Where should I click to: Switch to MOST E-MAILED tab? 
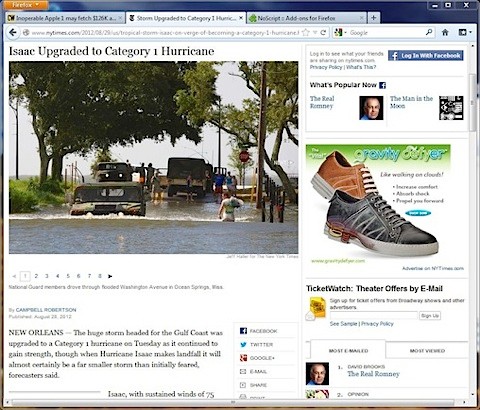click(348, 351)
